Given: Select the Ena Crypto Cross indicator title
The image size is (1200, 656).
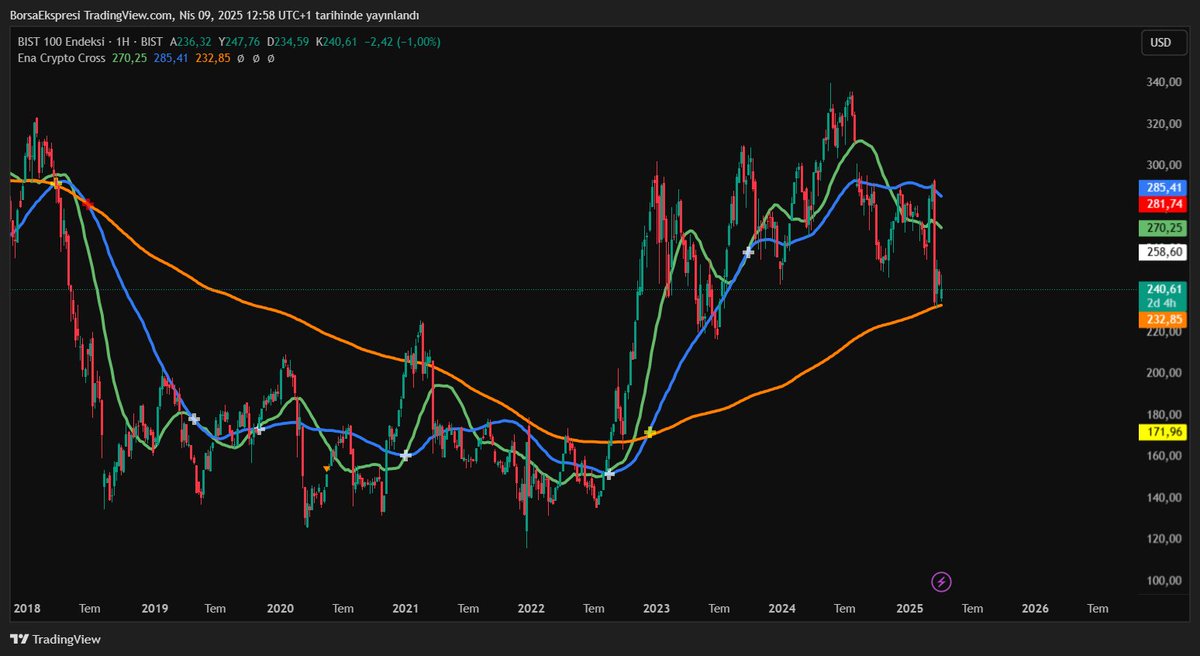Looking at the screenshot, I should 62,58.
